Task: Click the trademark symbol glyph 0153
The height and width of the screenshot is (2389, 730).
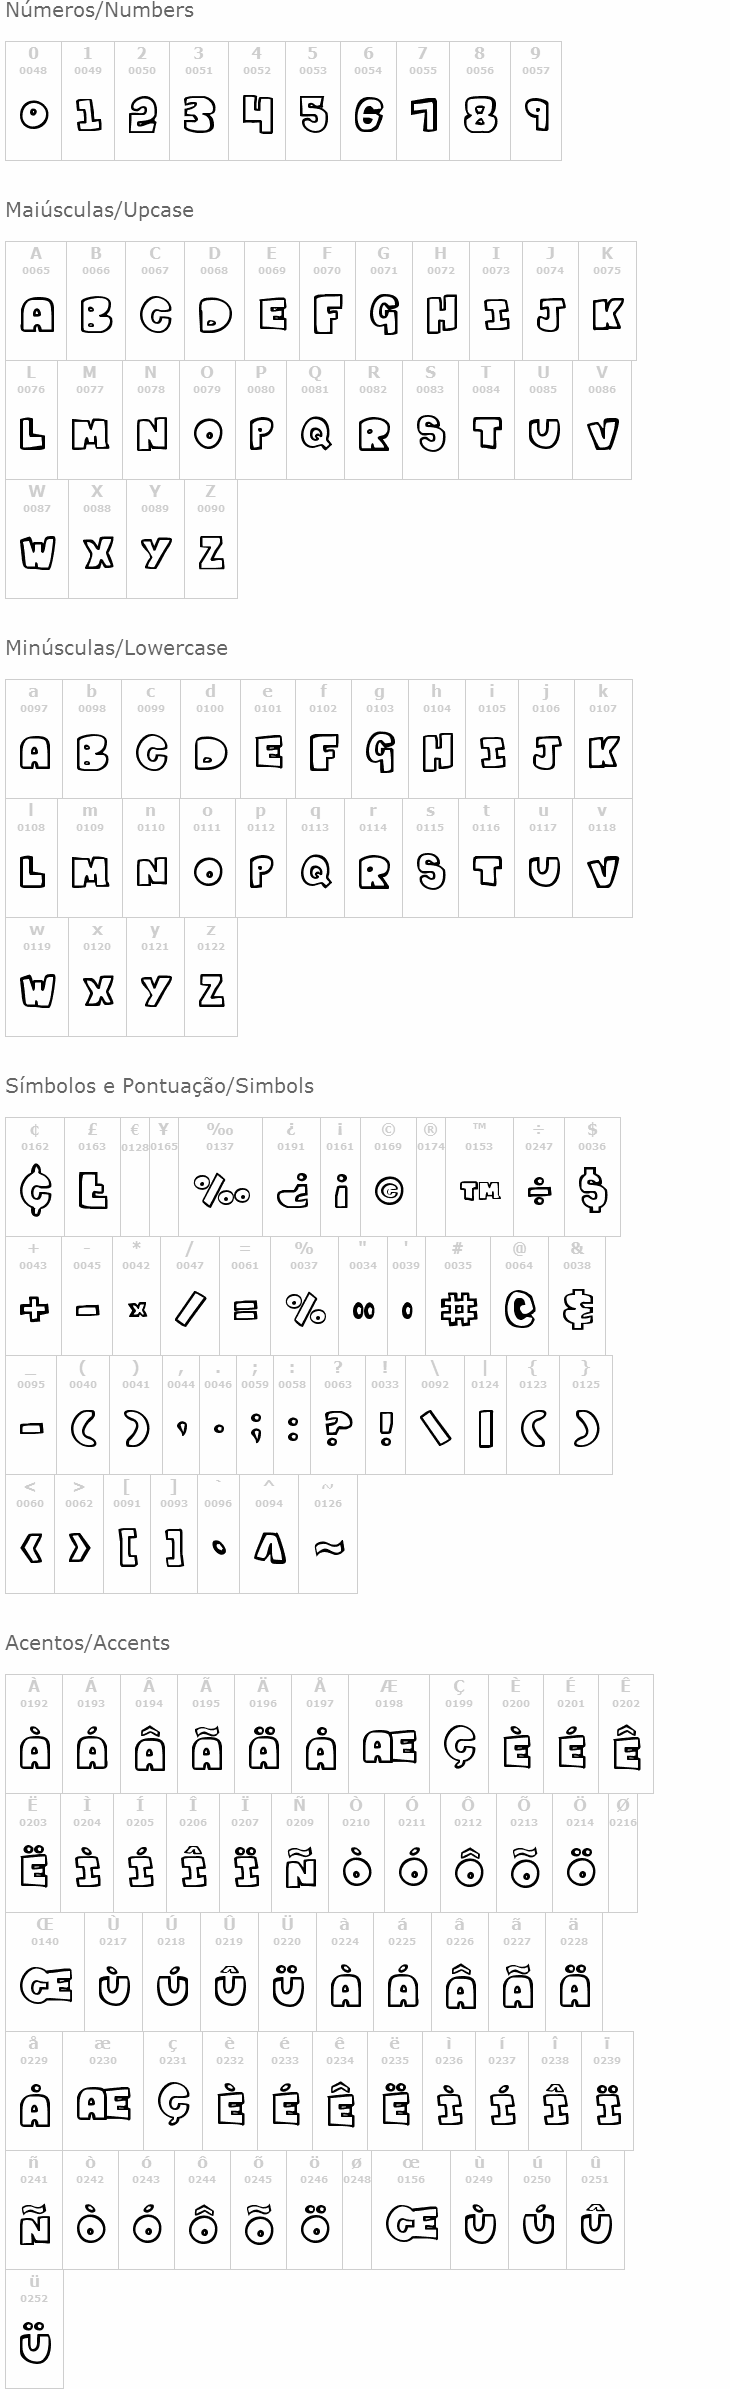Action: click(479, 1177)
